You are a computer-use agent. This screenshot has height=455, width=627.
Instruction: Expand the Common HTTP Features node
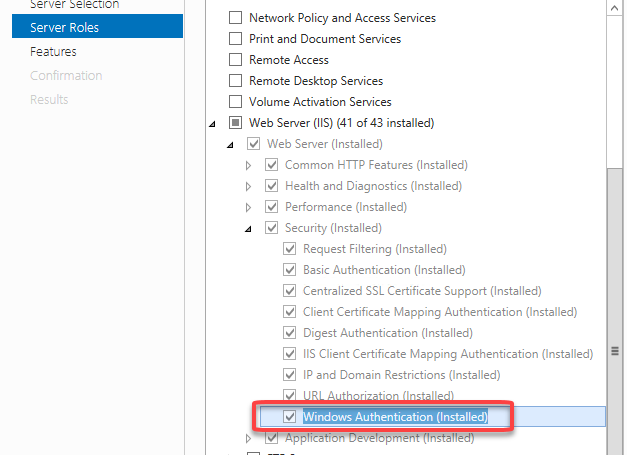248,165
